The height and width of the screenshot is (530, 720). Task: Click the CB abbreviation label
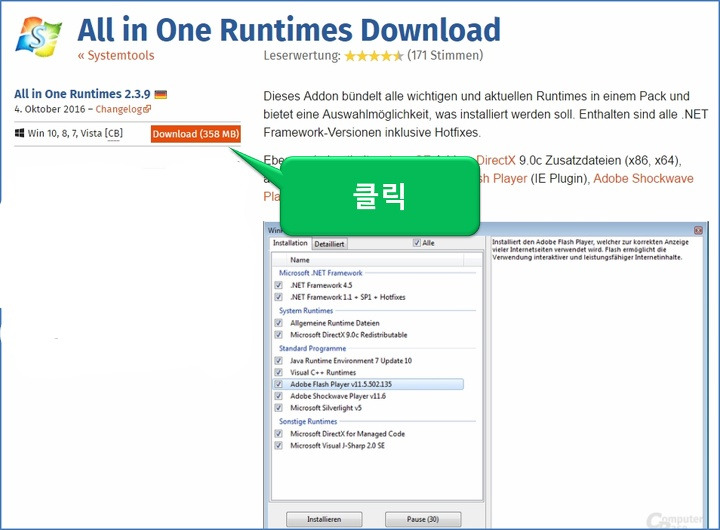tap(114, 133)
